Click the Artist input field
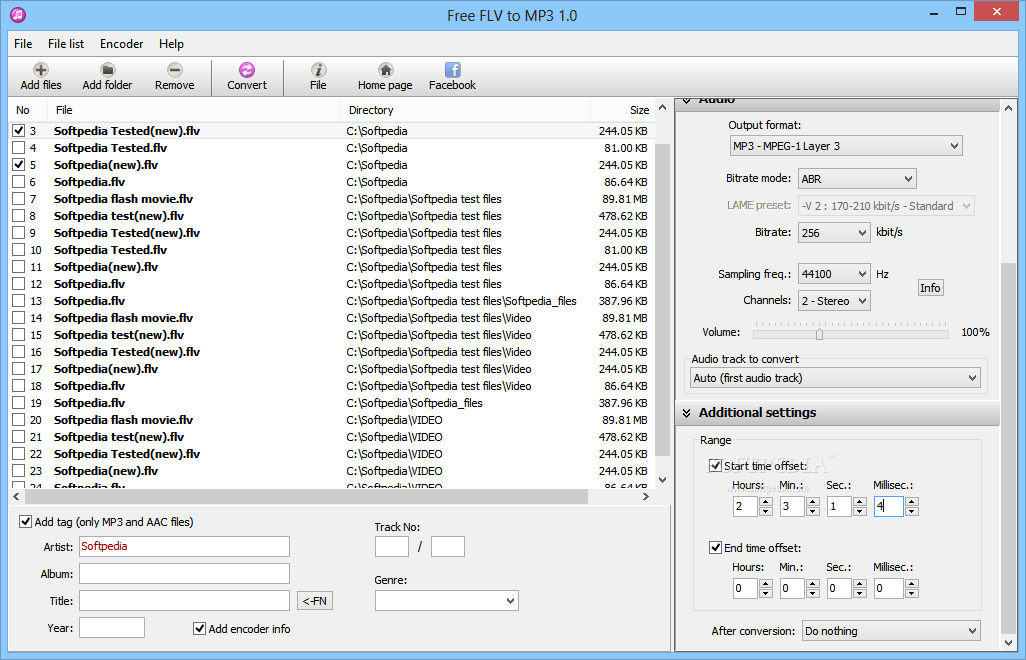Image resolution: width=1026 pixels, height=660 pixels. pos(185,546)
